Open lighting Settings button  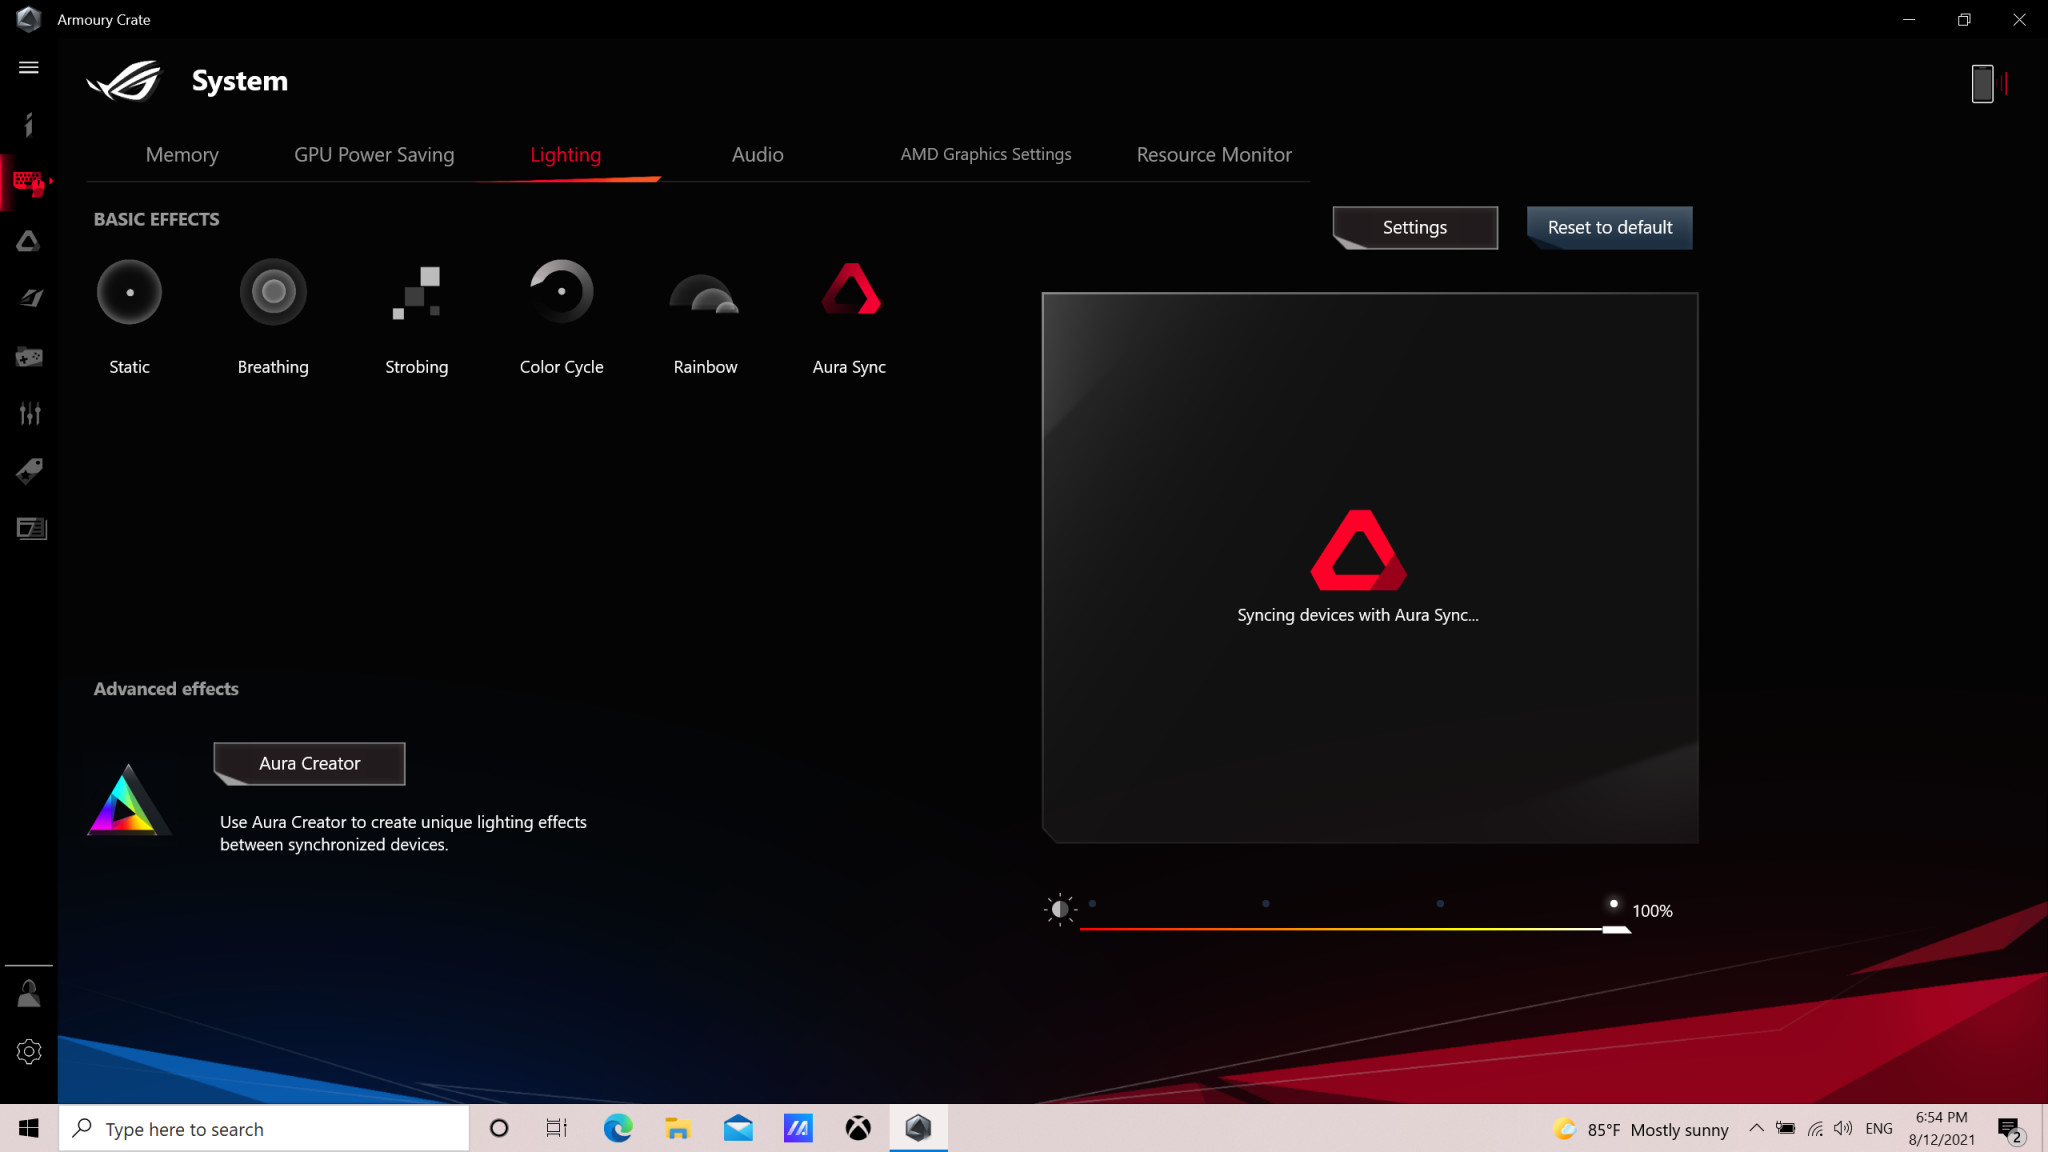coord(1415,227)
